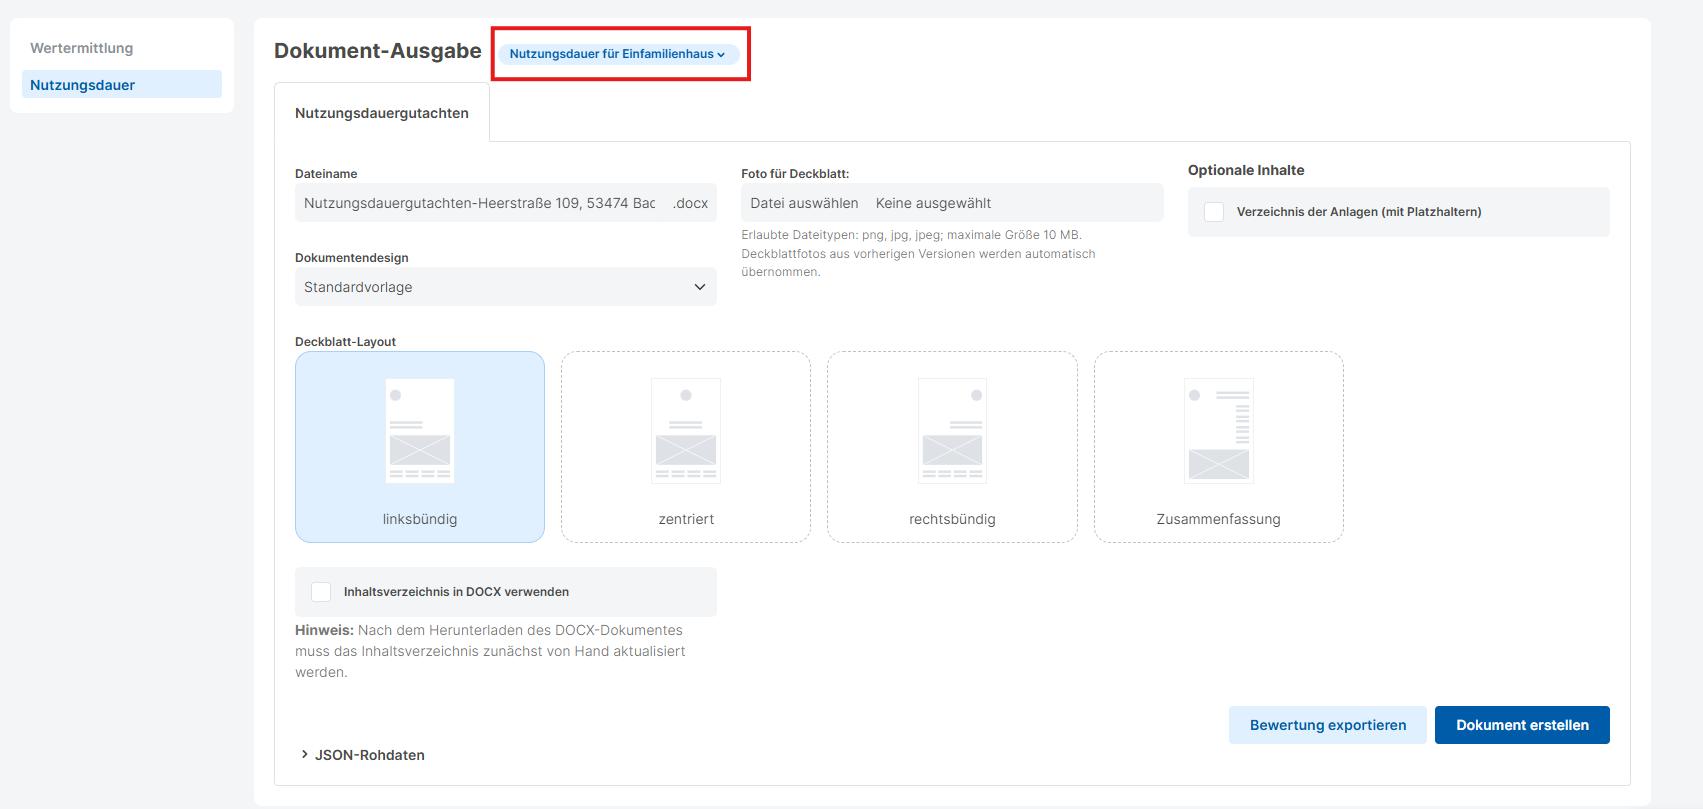This screenshot has width=1703, height=809.
Task: Open Wertermittlung in the sidebar
Action: tap(82, 48)
